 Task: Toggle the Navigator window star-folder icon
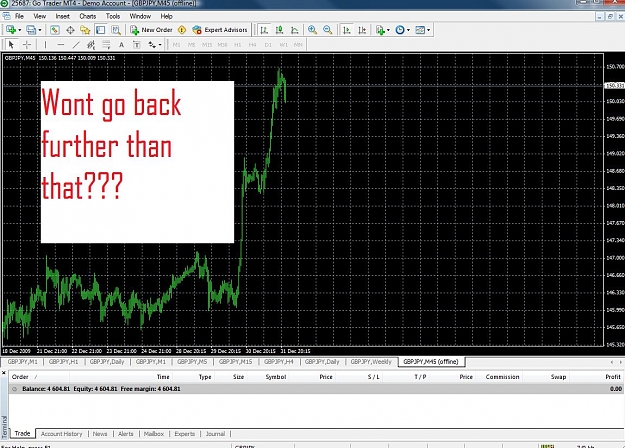tap(85, 30)
